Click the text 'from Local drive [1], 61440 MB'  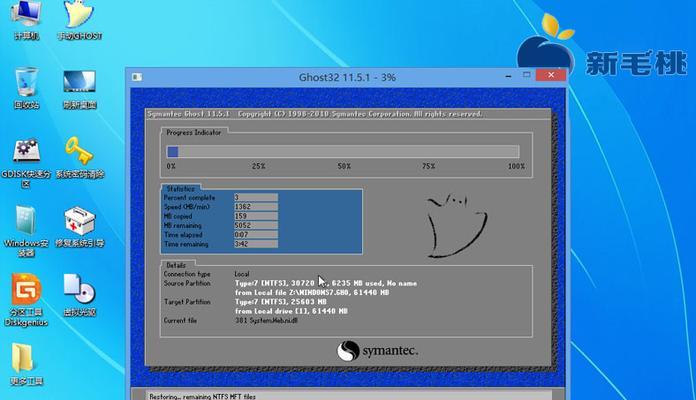291,311
